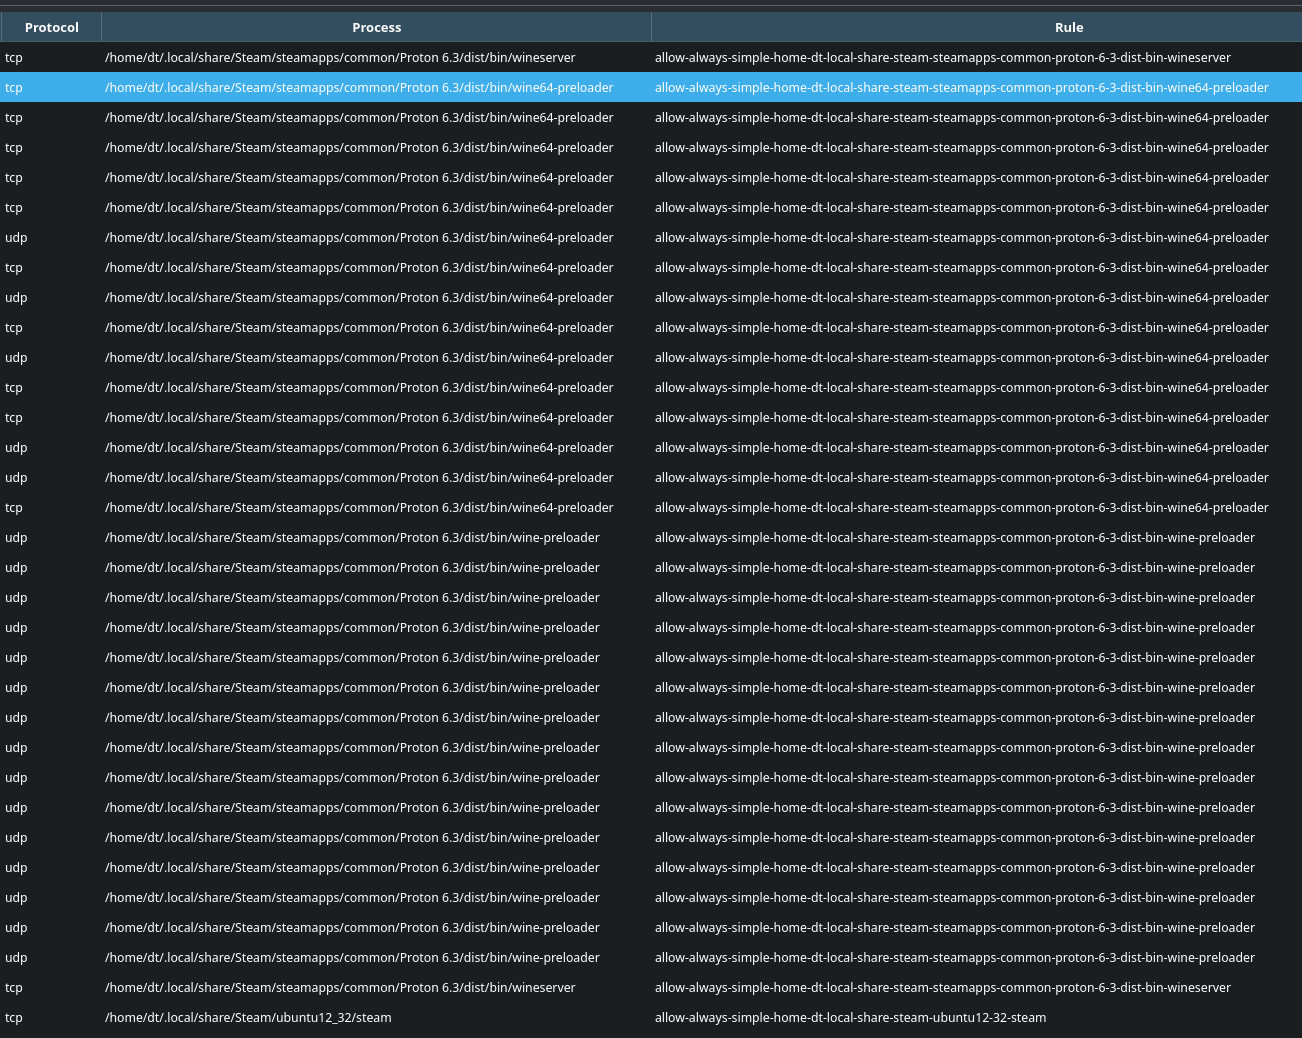Select the second udp wine64-preloader entry
This screenshot has height=1038, width=1302.
coord(400,297)
